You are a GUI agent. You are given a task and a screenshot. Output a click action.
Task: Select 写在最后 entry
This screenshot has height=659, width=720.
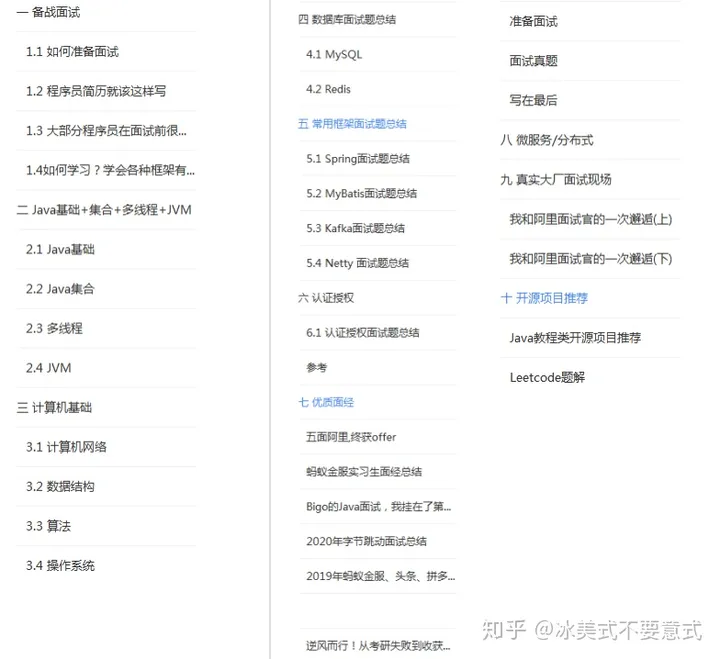(x=534, y=101)
